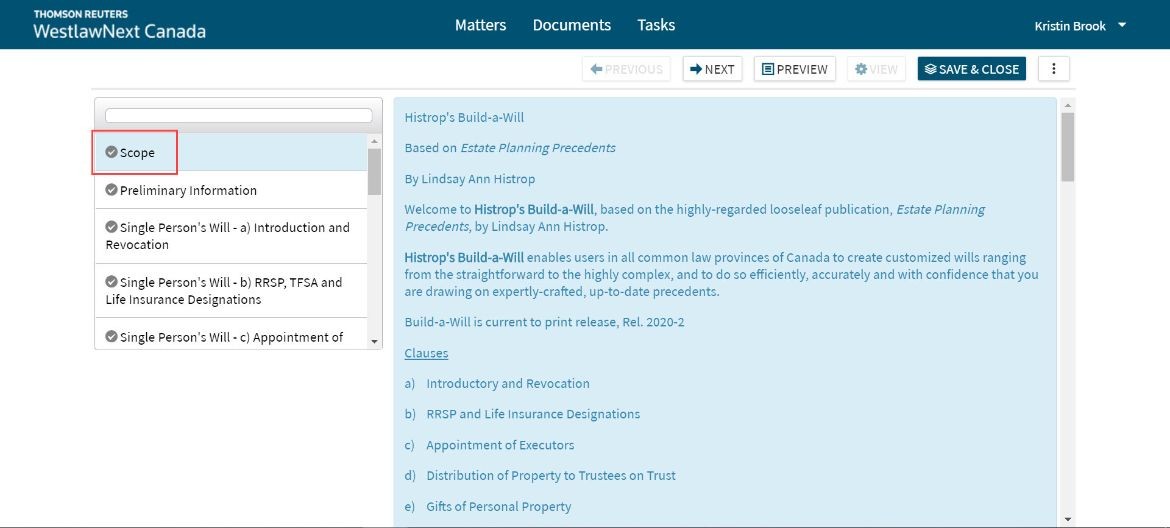Image resolution: width=1170 pixels, height=528 pixels.
Task: Click the Next button
Action: [712, 69]
